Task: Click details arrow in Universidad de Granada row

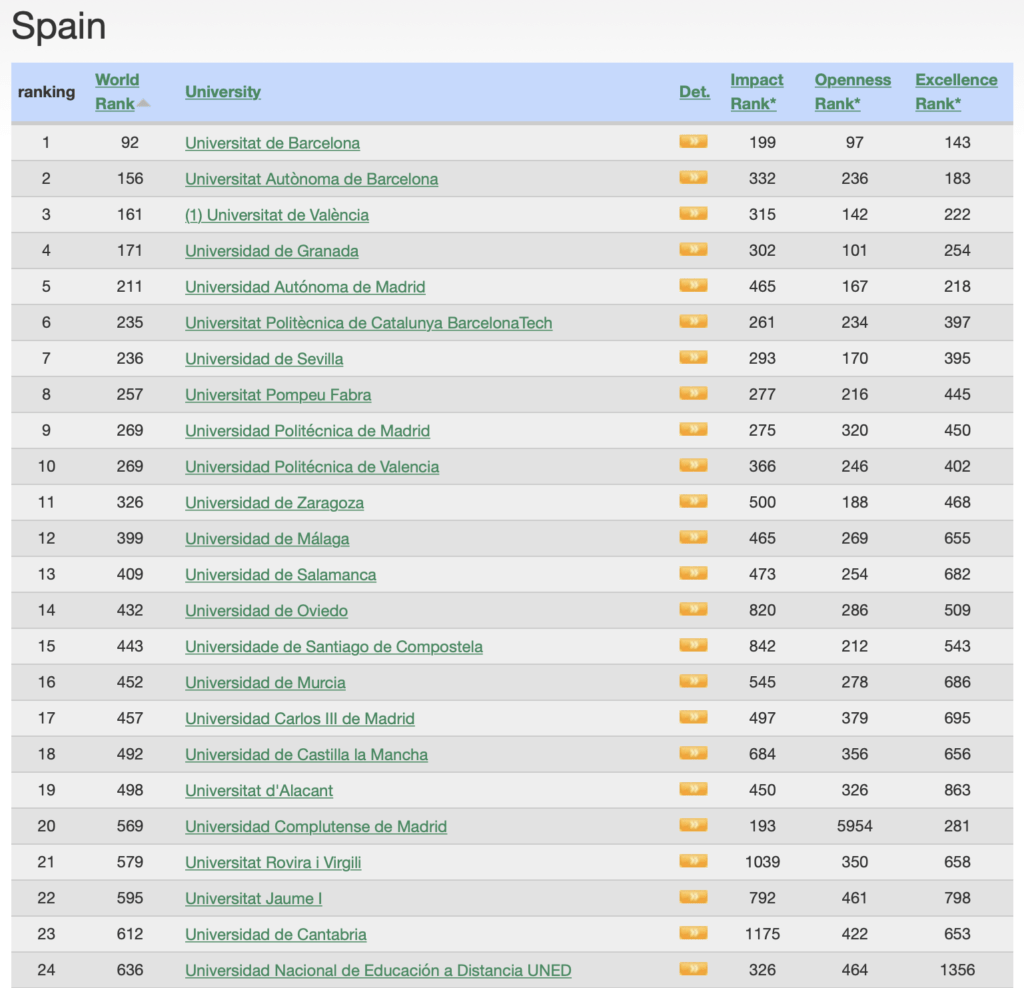Action: [x=693, y=249]
